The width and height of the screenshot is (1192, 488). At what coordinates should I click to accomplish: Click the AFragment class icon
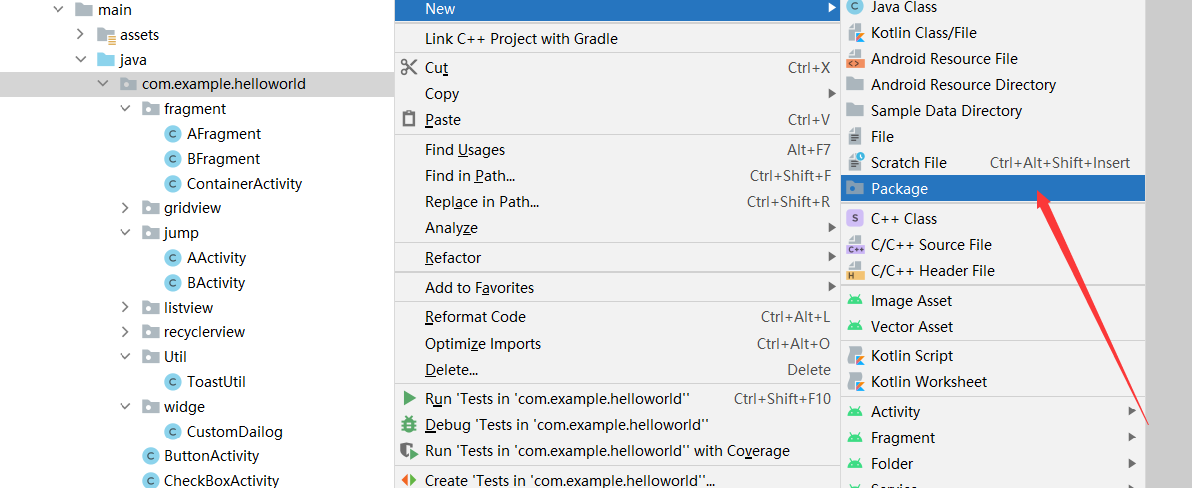tap(172, 134)
